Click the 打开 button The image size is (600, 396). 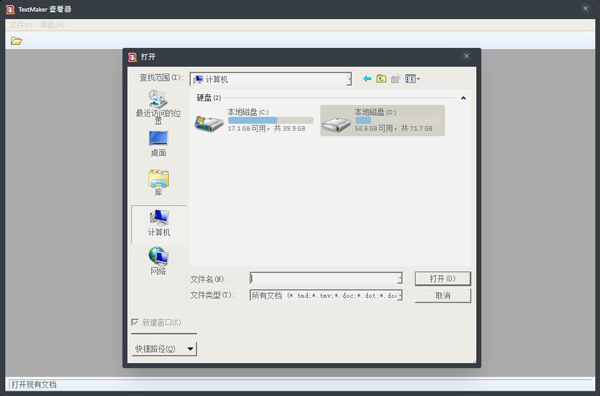click(443, 279)
